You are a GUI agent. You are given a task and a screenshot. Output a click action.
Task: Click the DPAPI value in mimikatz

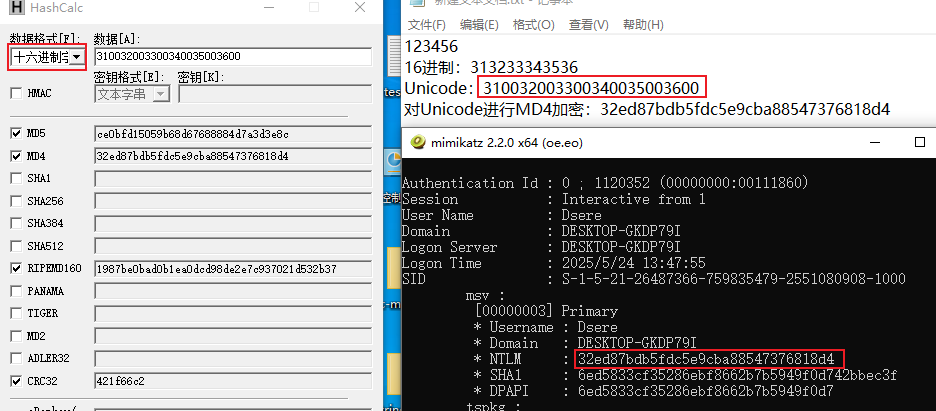tap(706, 391)
